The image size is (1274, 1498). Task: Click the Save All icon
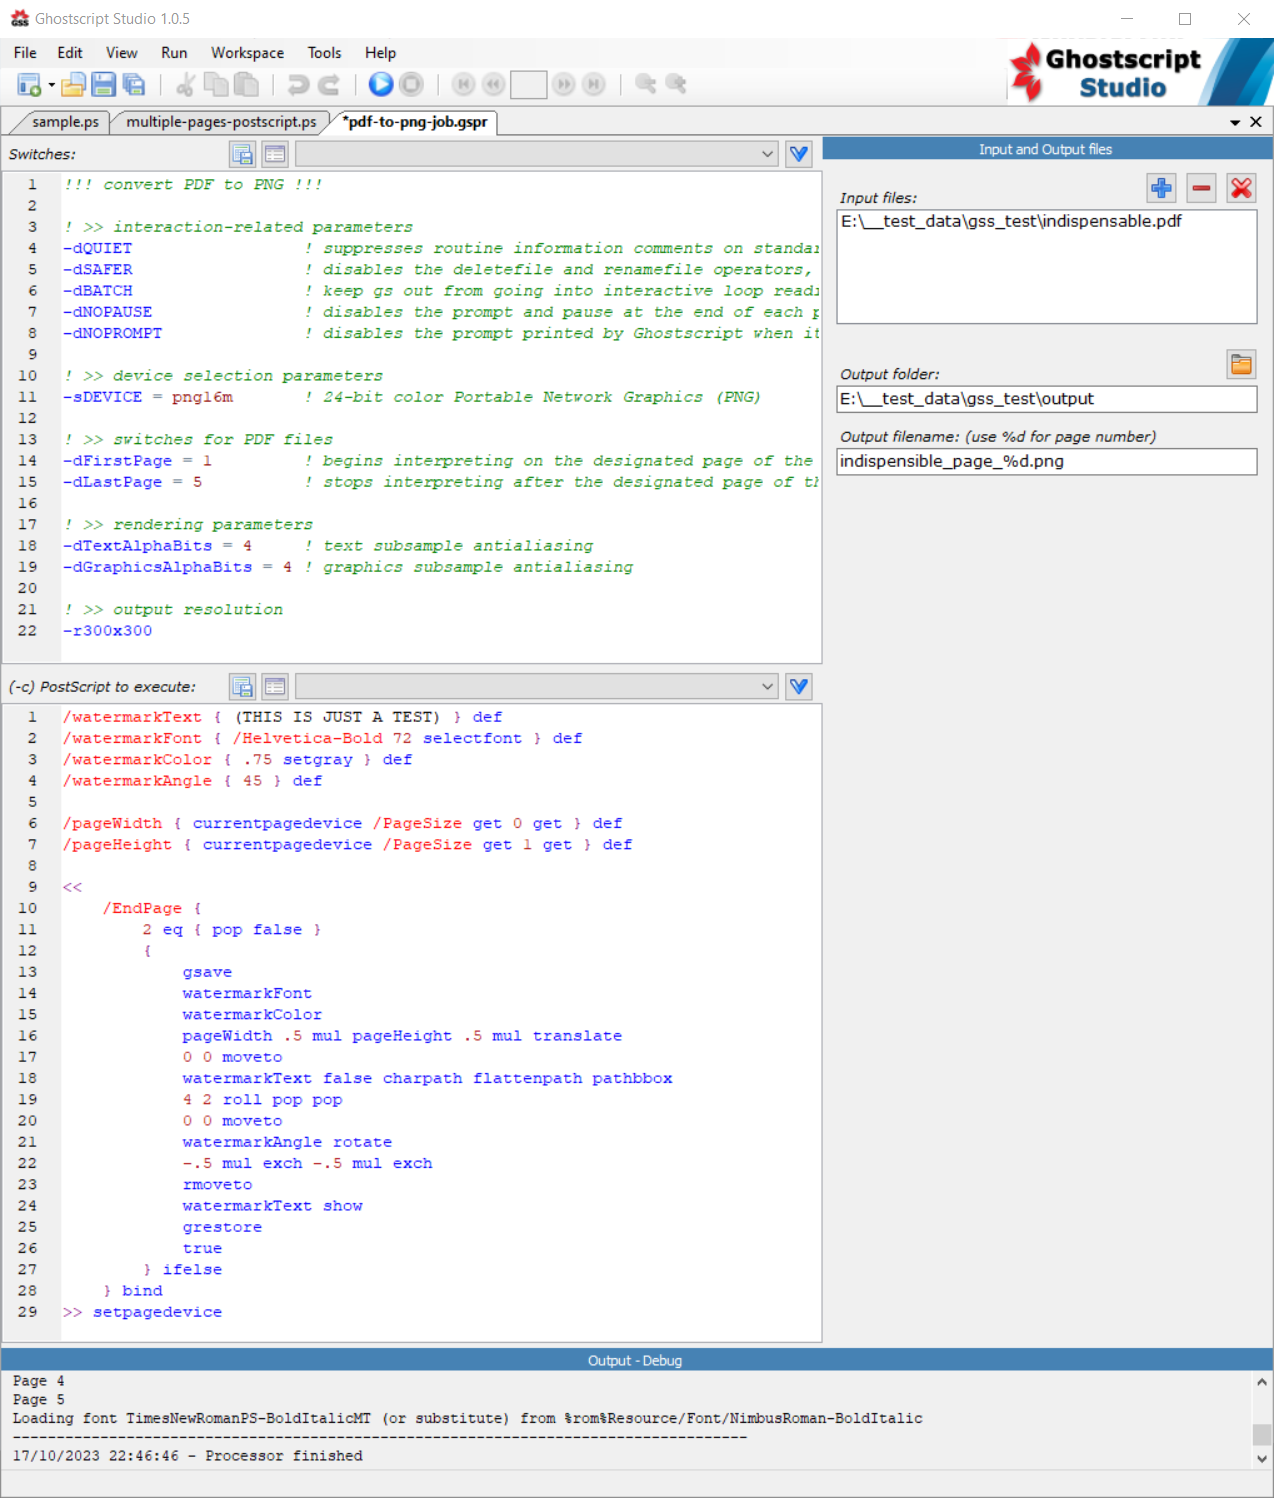pyautogui.click(x=133, y=85)
